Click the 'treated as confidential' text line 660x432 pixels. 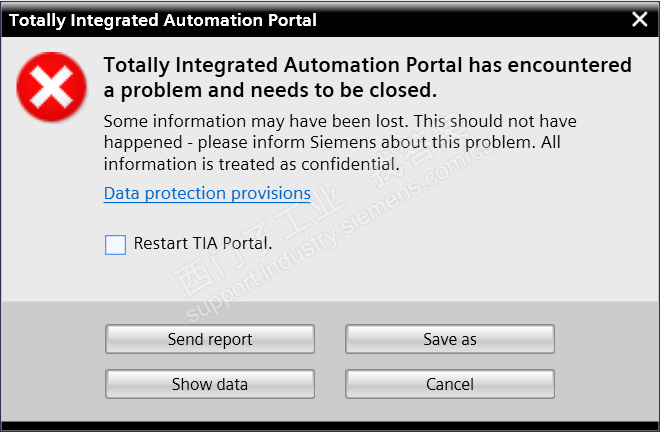tap(251, 163)
